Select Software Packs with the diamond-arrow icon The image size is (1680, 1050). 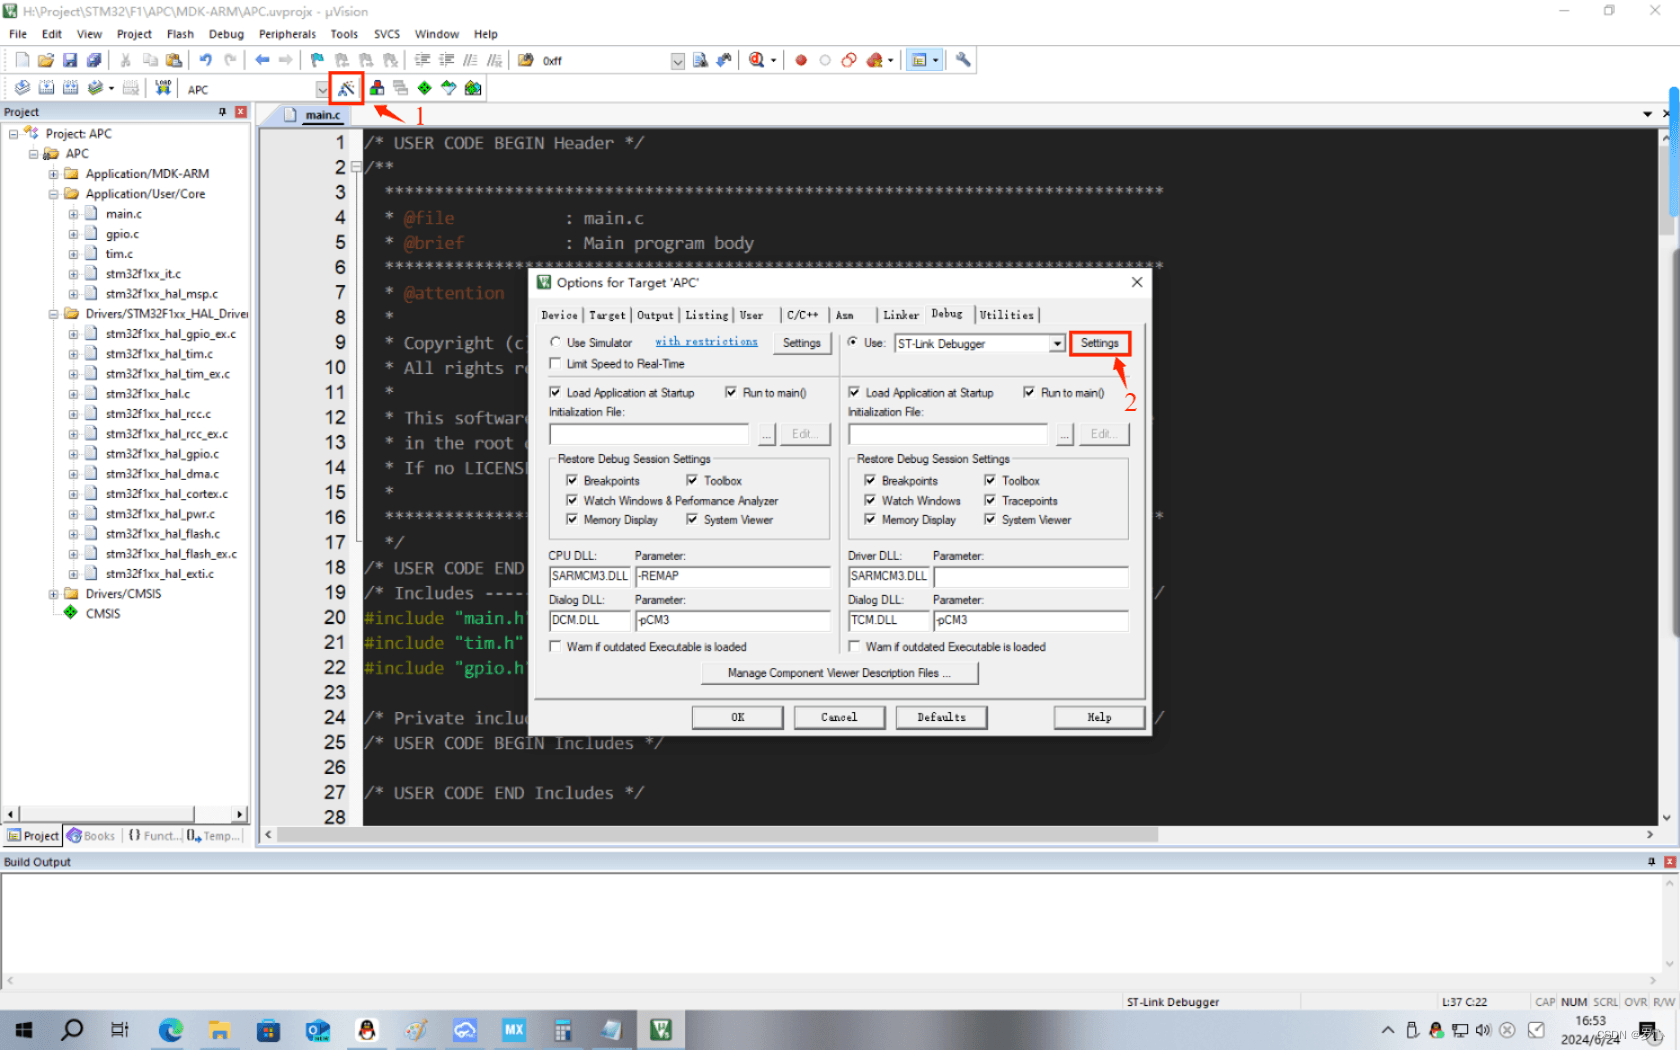(x=449, y=88)
